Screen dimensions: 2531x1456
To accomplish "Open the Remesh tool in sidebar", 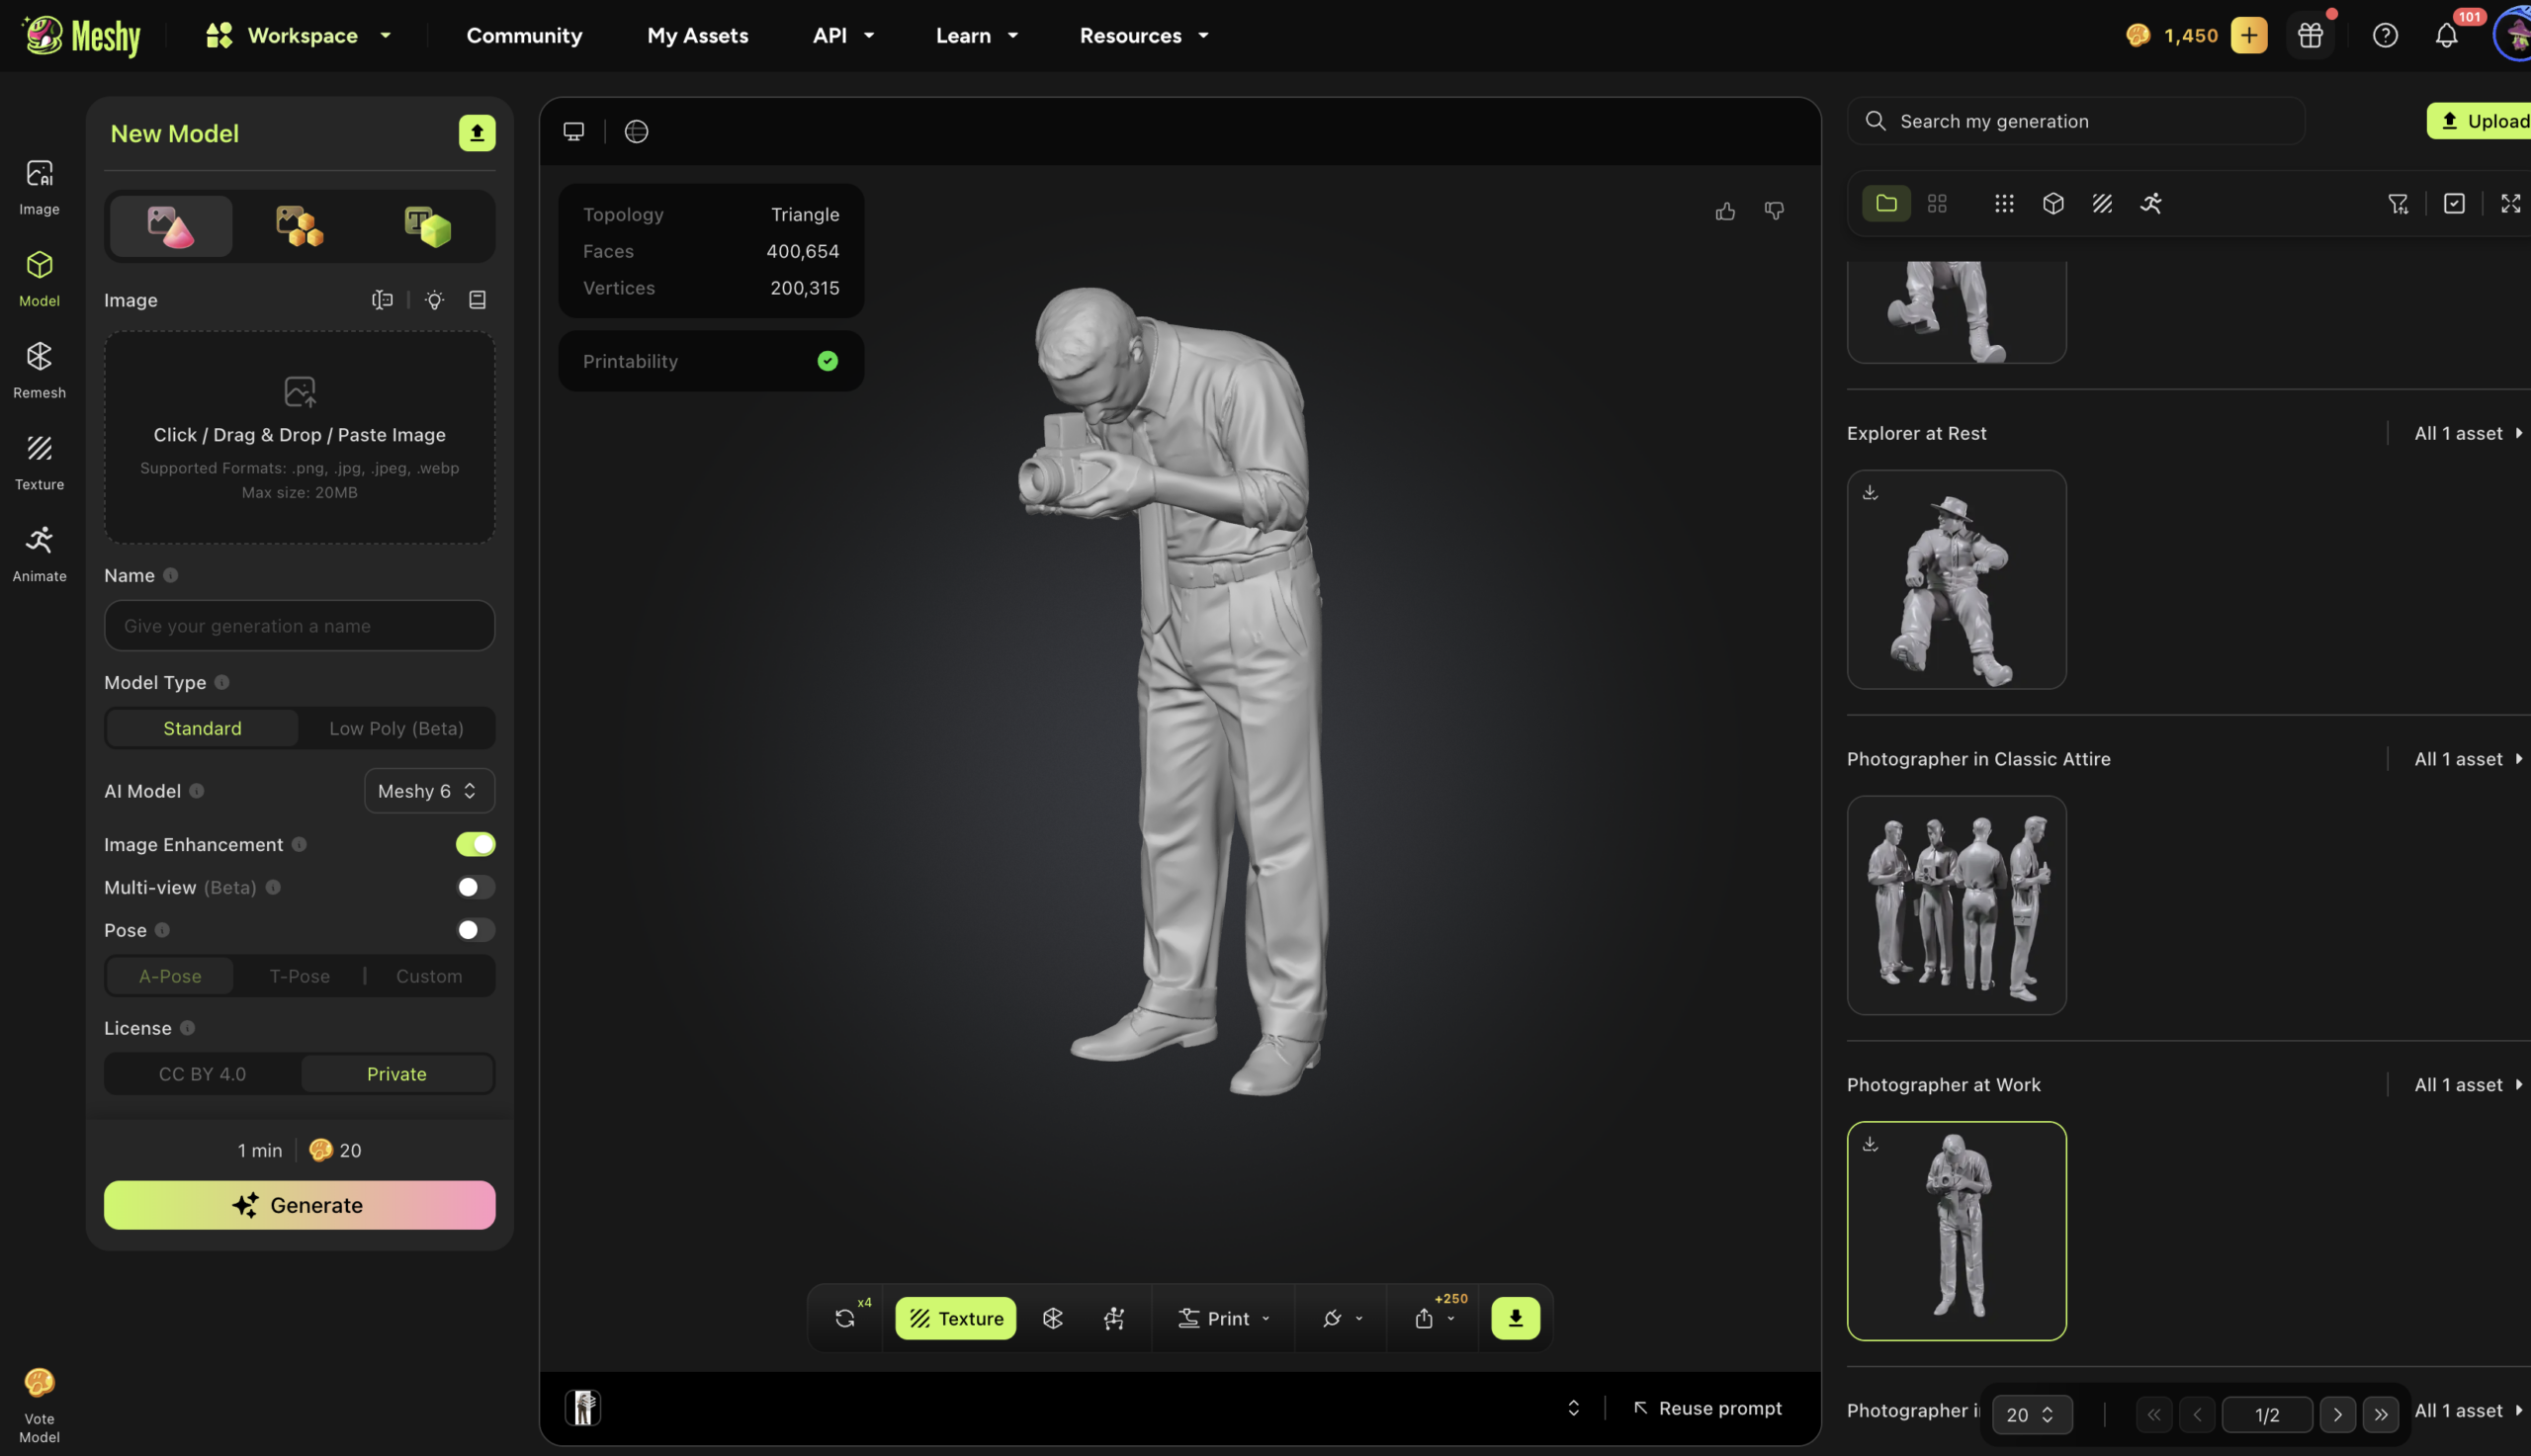I will [39, 370].
